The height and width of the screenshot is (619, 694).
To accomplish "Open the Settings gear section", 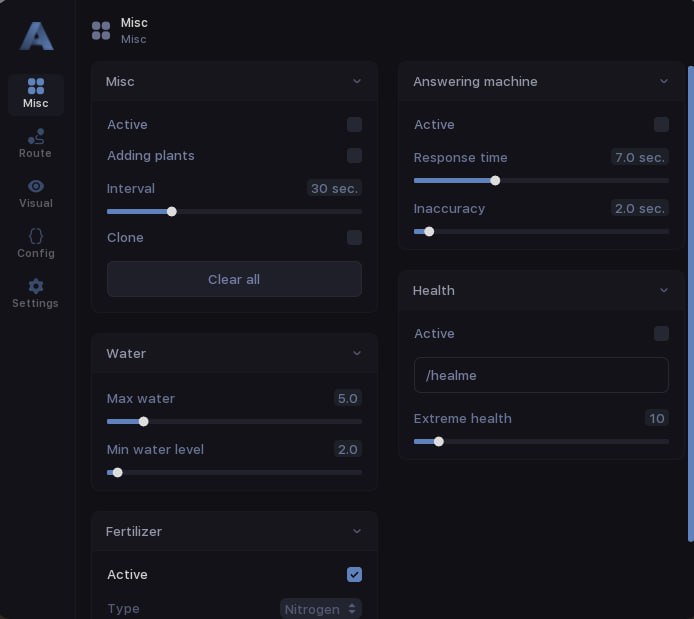I will point(36,293).
